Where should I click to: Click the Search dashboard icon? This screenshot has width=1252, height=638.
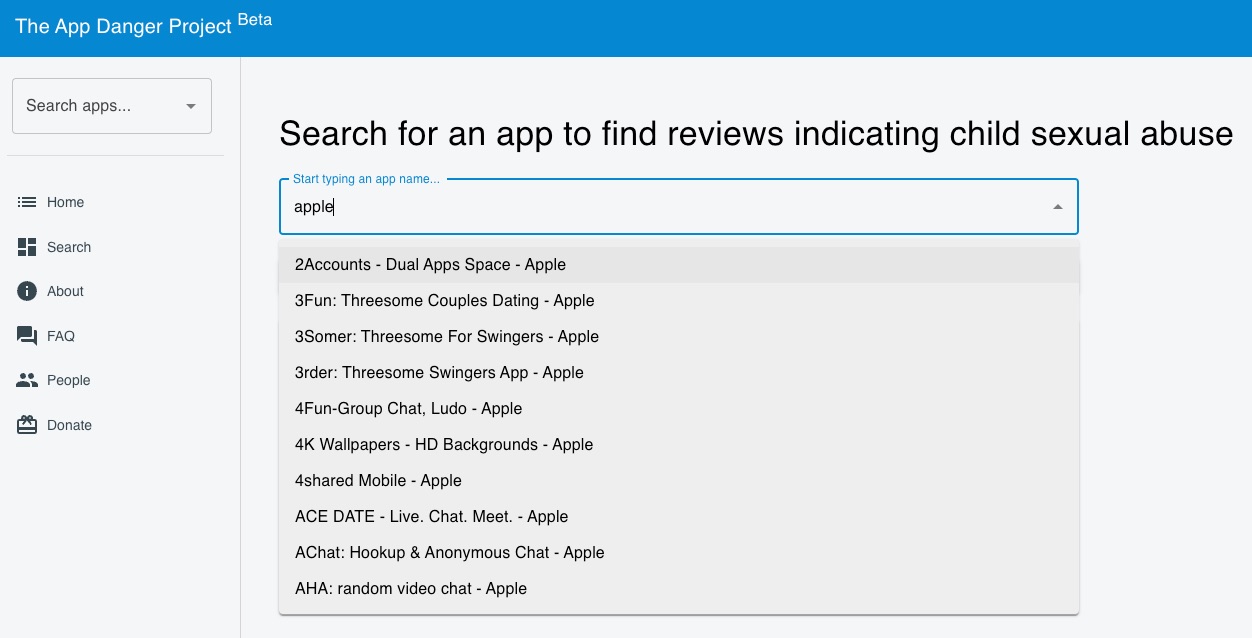click(27, 247)
